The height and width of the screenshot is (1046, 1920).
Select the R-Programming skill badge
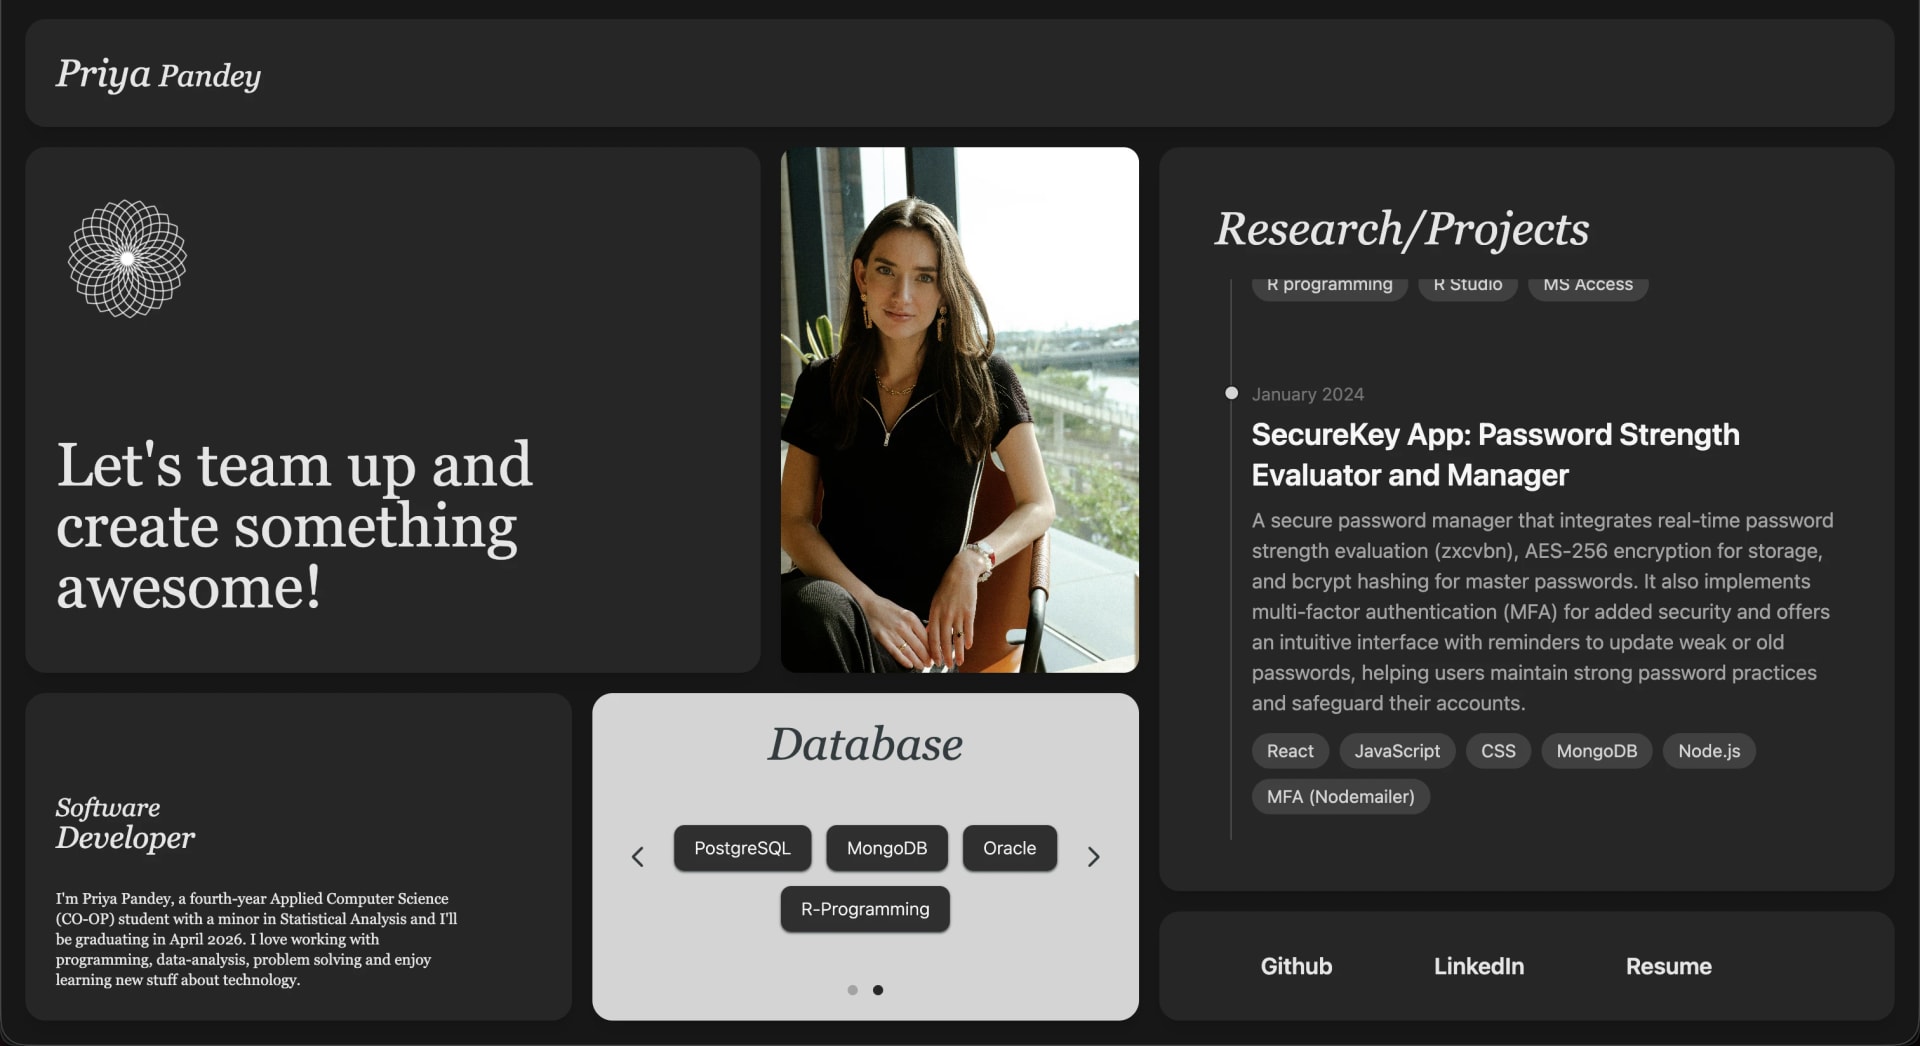coord(864,909)
